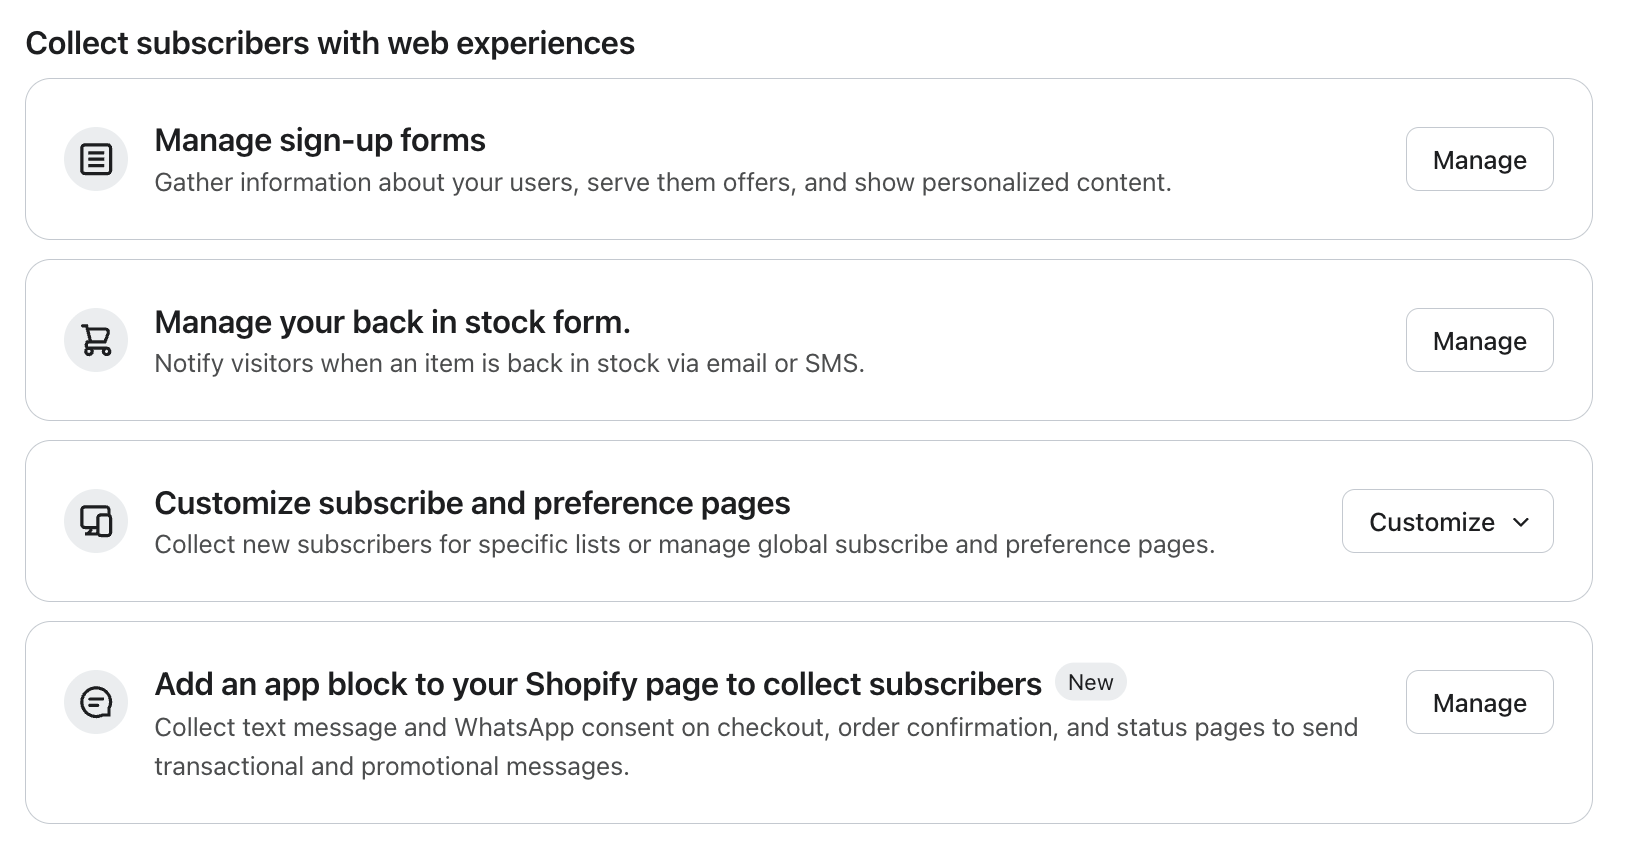Viewport: 1636px width, 854px height.
Task: Click the back in stock cart icon
Action: coord(96,340)
